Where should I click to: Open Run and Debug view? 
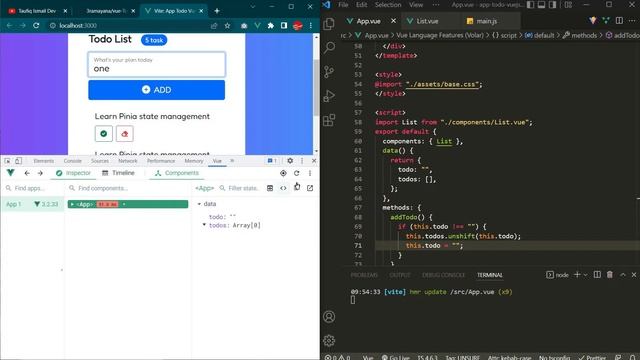(329, 96)
